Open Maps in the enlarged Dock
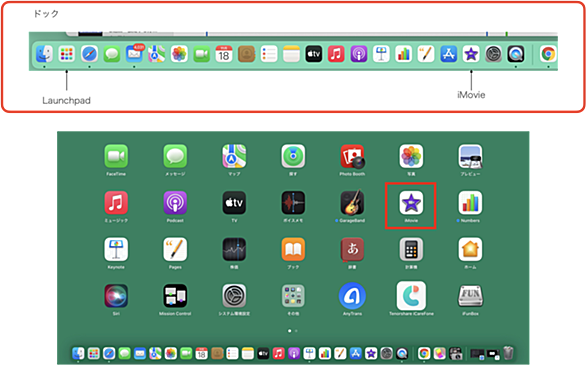 point(157,54)
